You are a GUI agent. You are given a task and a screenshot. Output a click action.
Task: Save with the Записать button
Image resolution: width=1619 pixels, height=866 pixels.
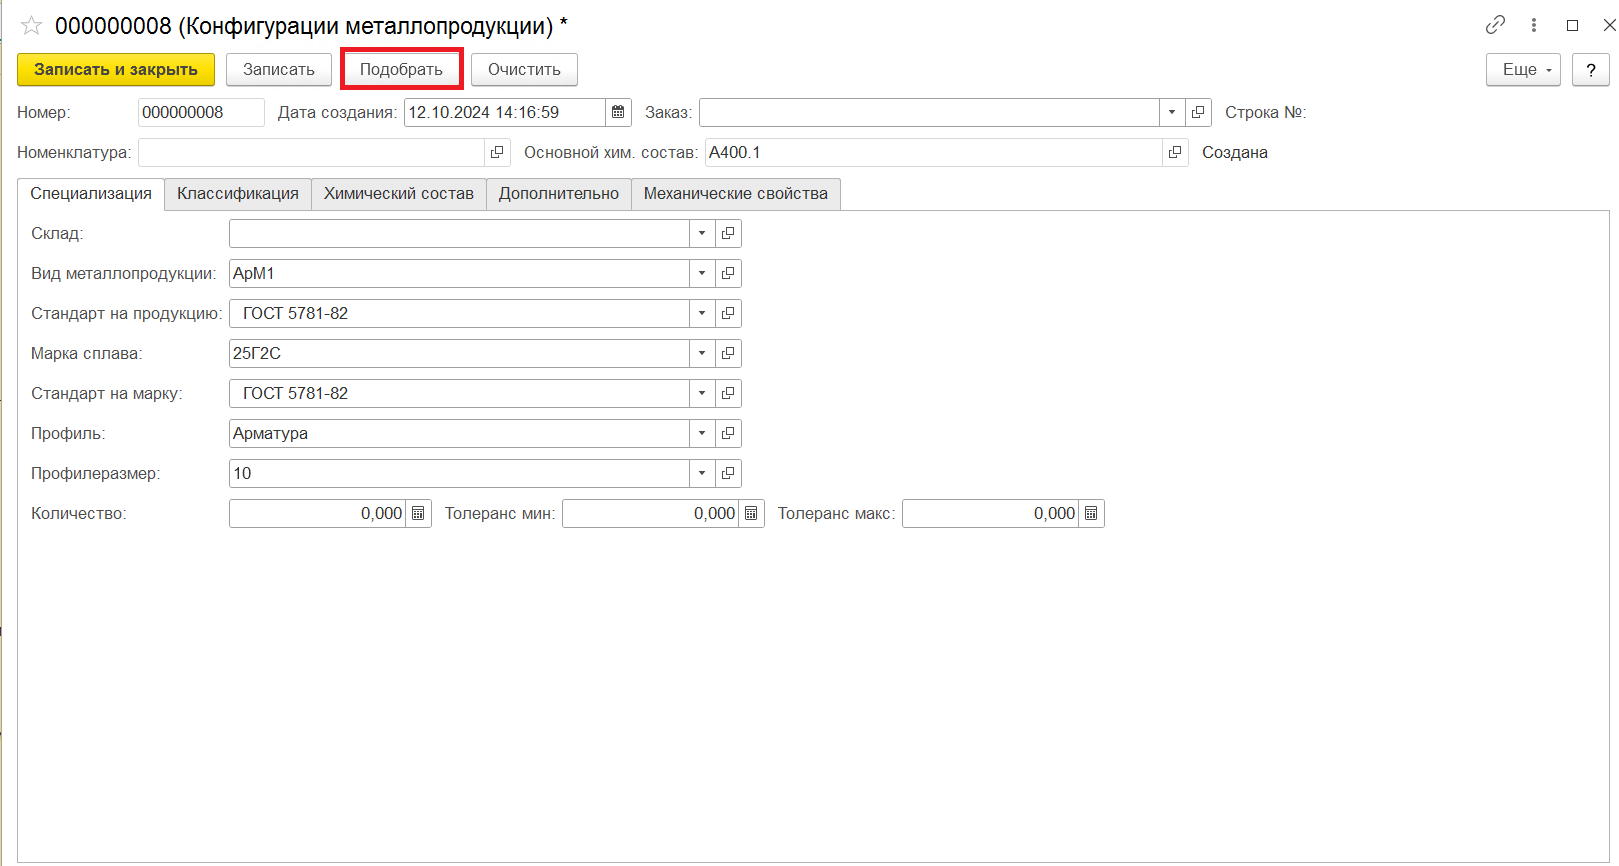tap(279, 69)
